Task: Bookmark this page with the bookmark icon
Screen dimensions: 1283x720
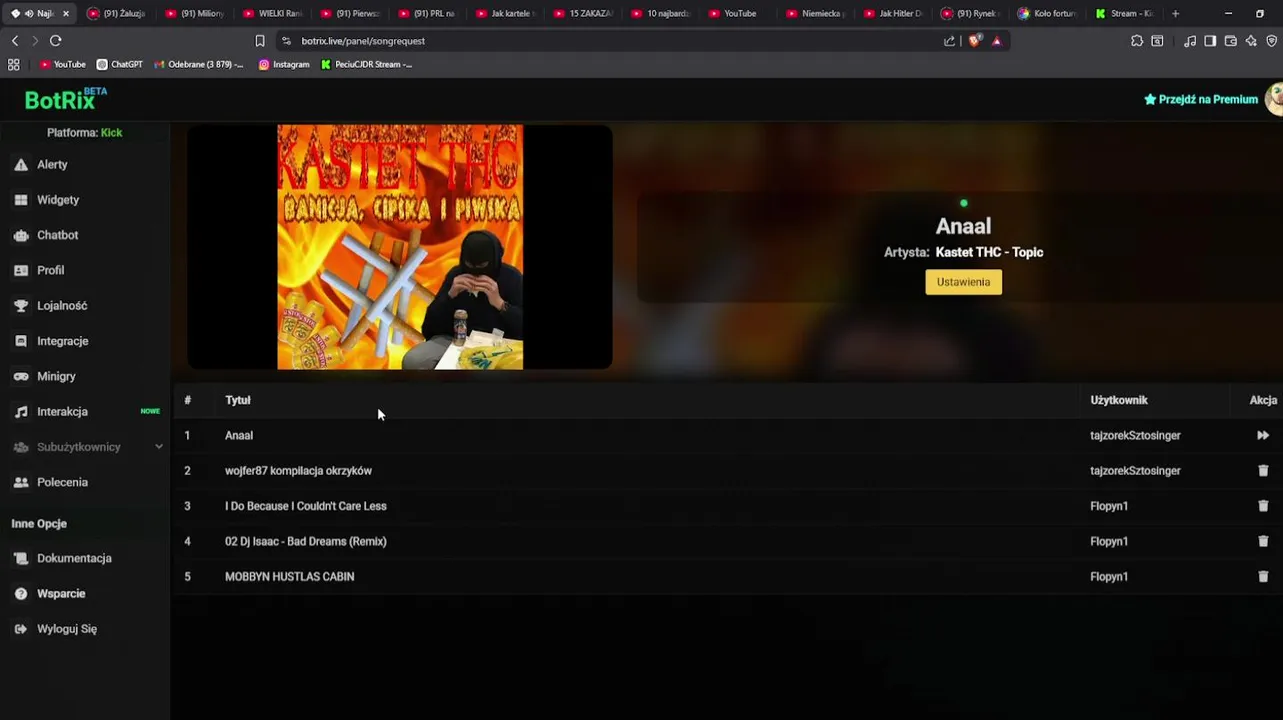Action: coord(260,41)
